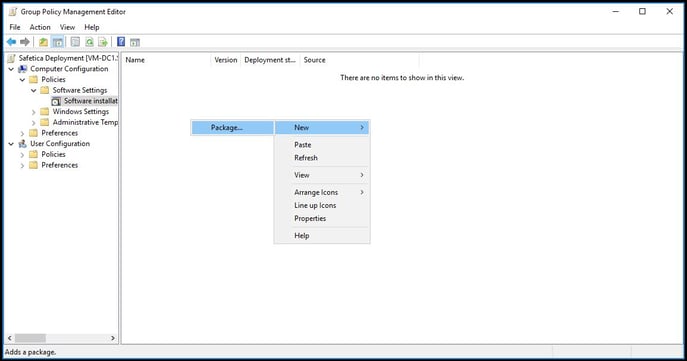The image size is (687, 361).
Task: Click the Export List toolbar icon
Action: pyautogui.click(x=103, y=42)
